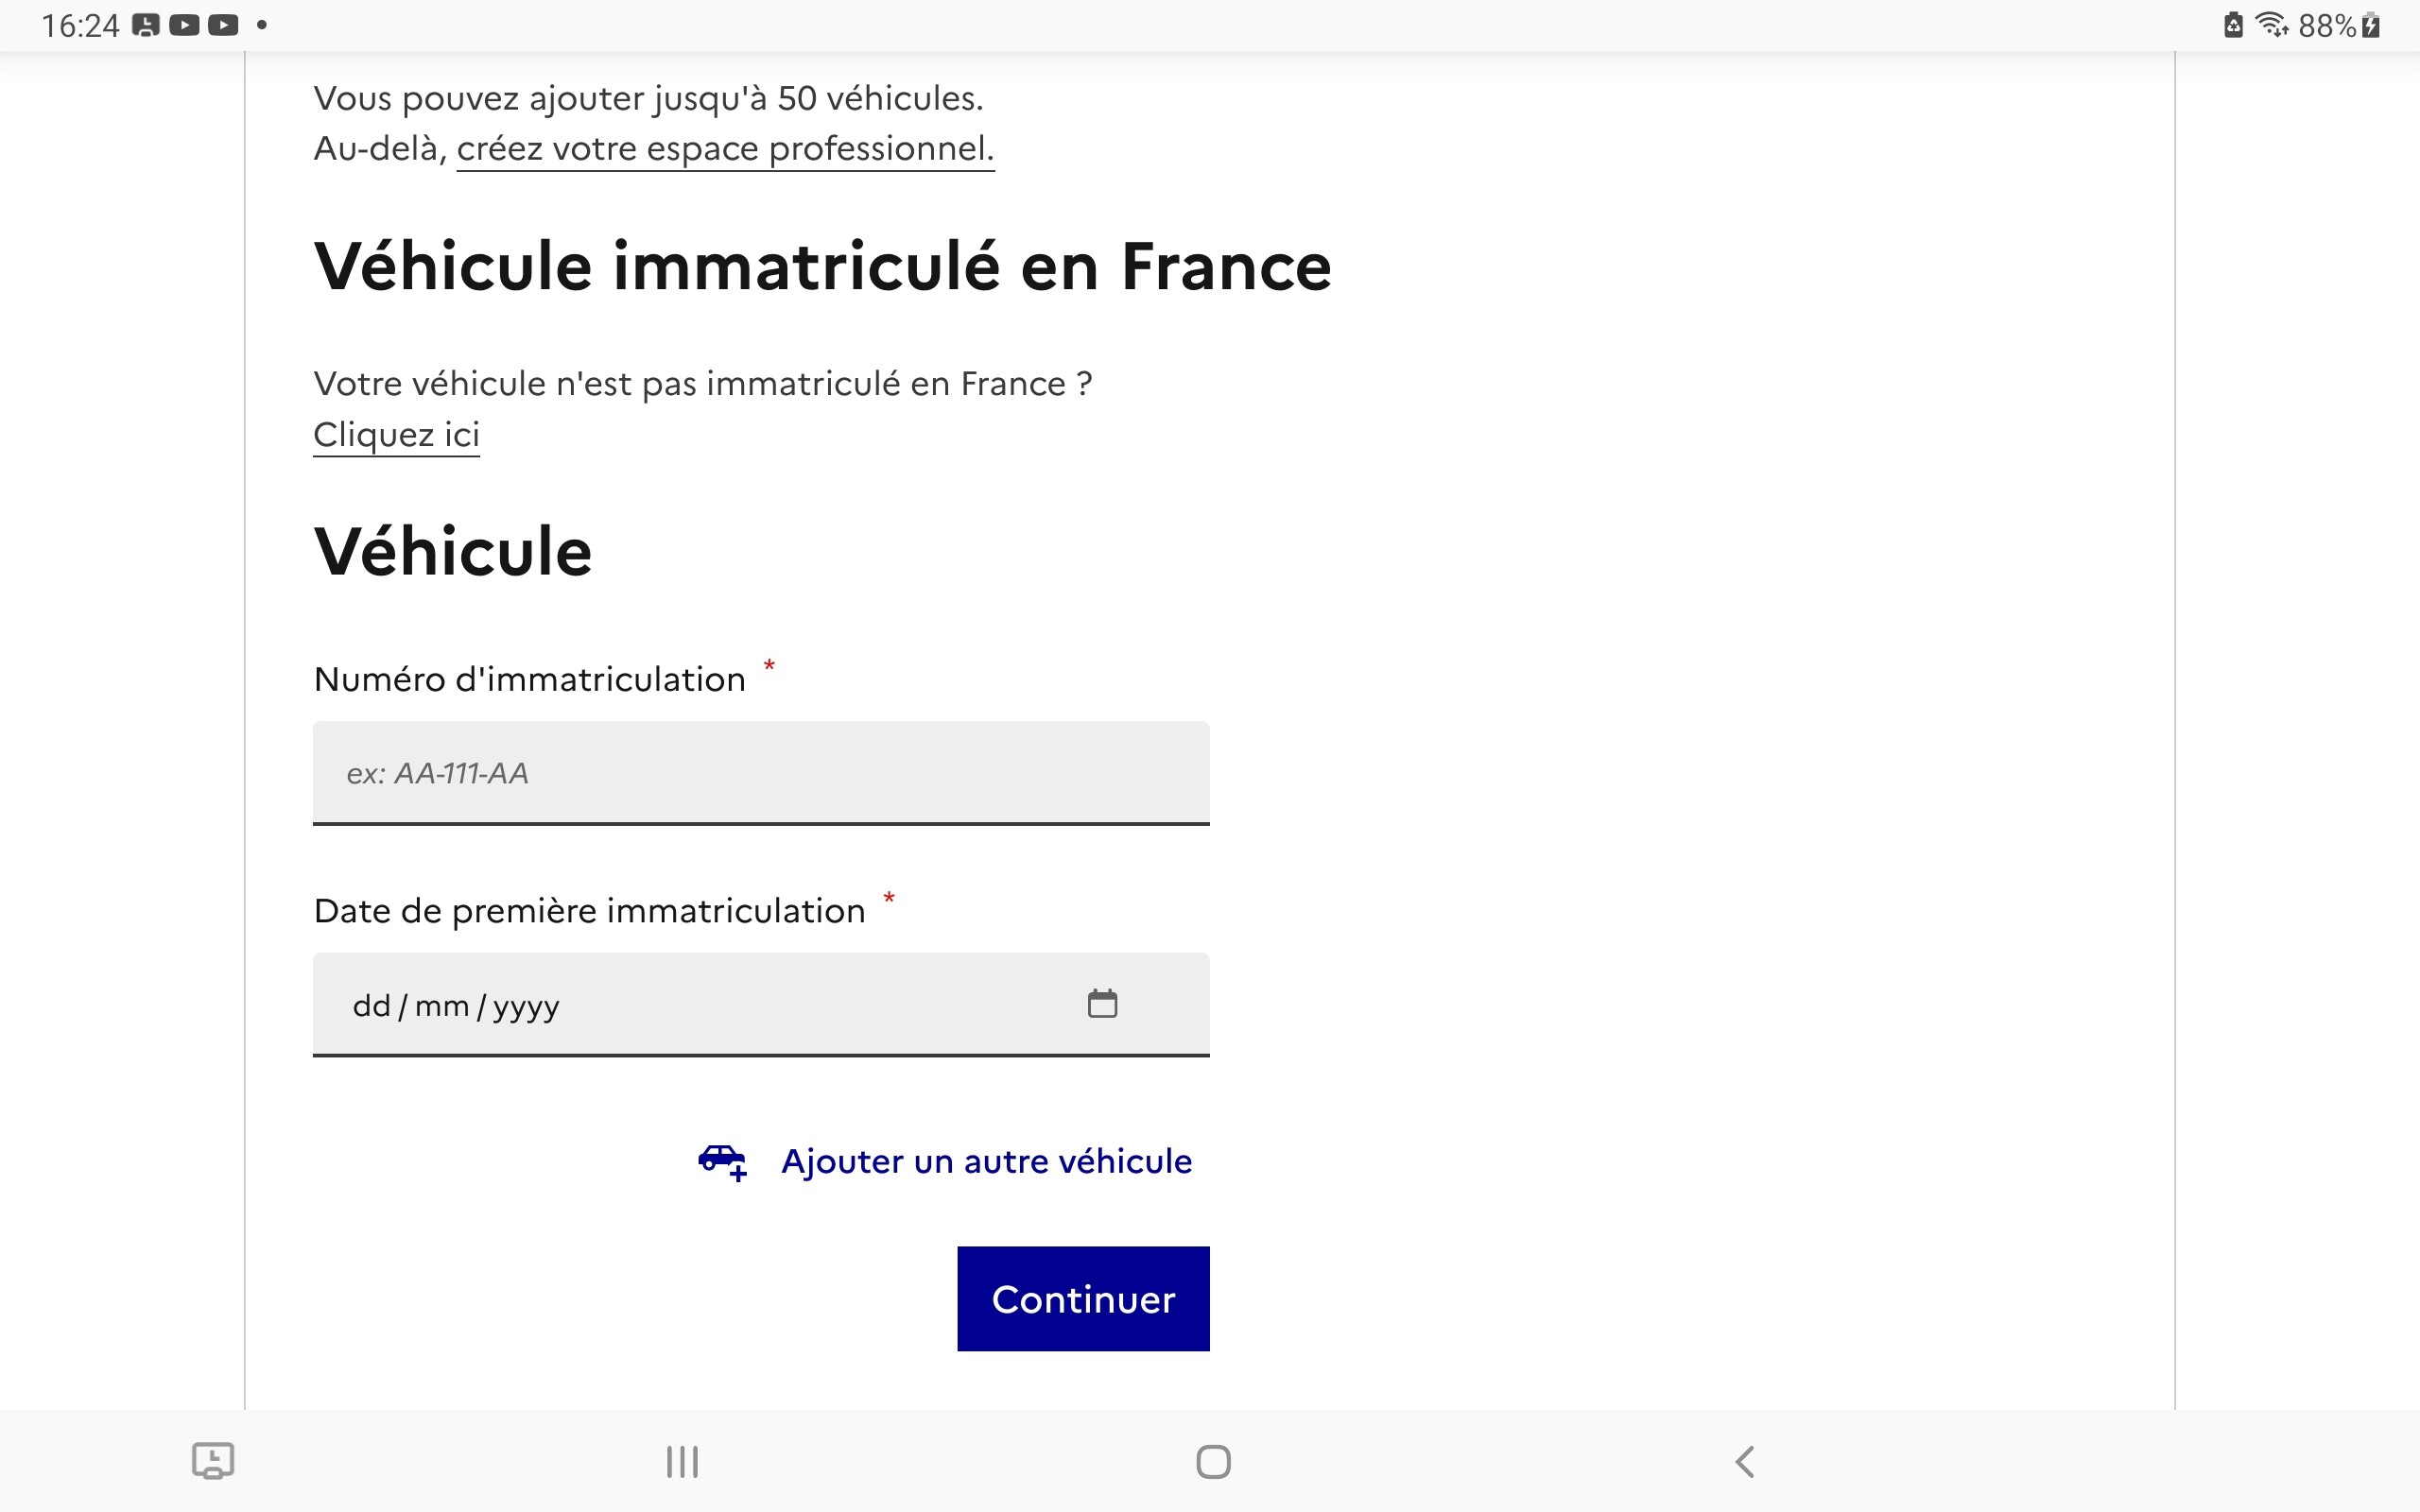Tap the screen-time notification icon in status bar
2420x1512 pixels.
click(146, 25)
